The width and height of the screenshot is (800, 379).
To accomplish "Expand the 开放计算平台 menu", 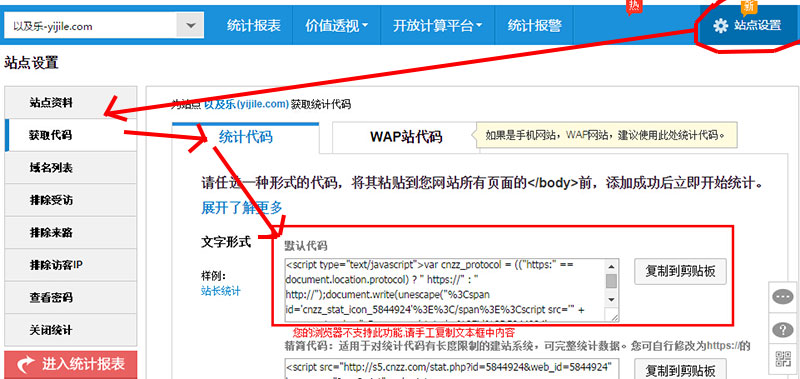I will tap(438, 26).
